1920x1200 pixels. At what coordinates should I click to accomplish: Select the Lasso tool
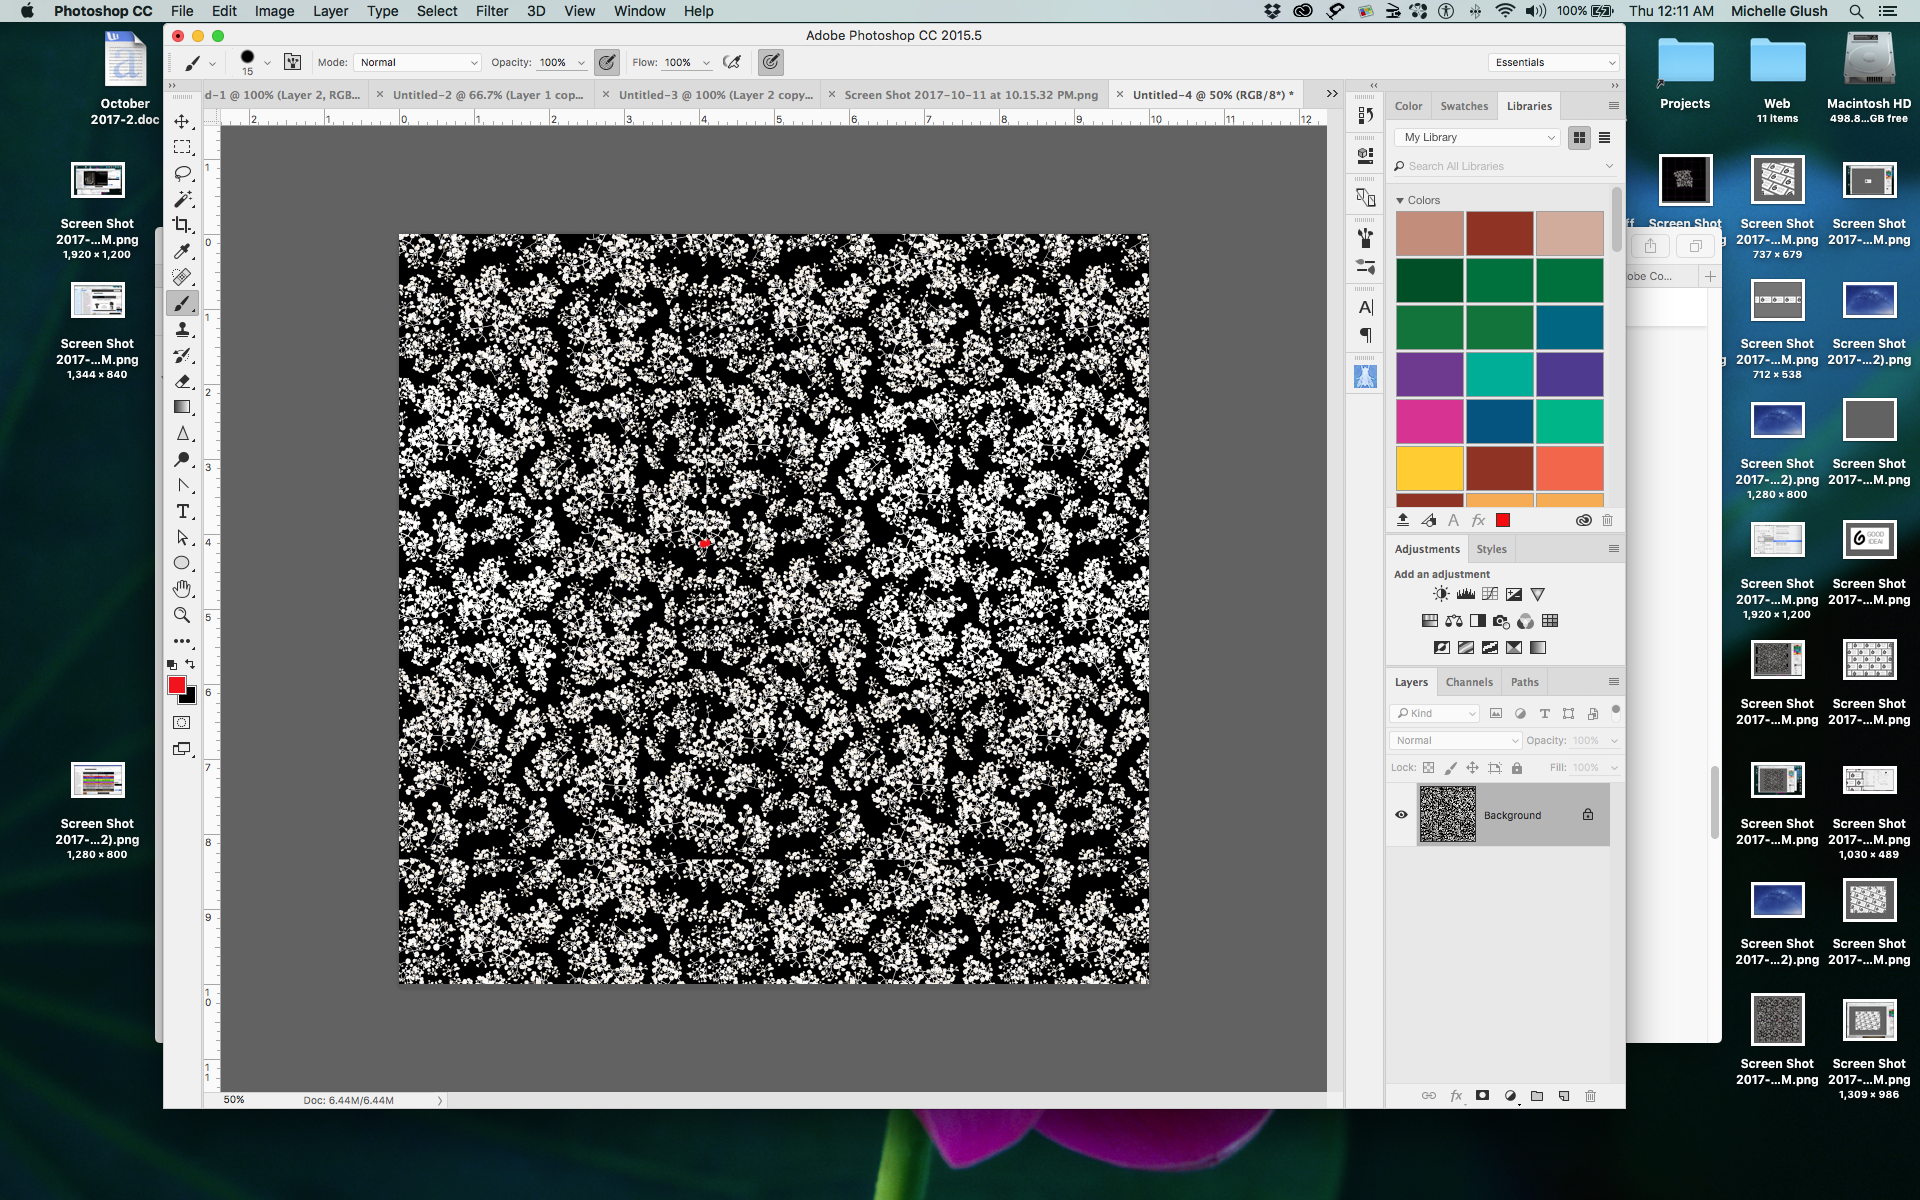click(182, 173)
